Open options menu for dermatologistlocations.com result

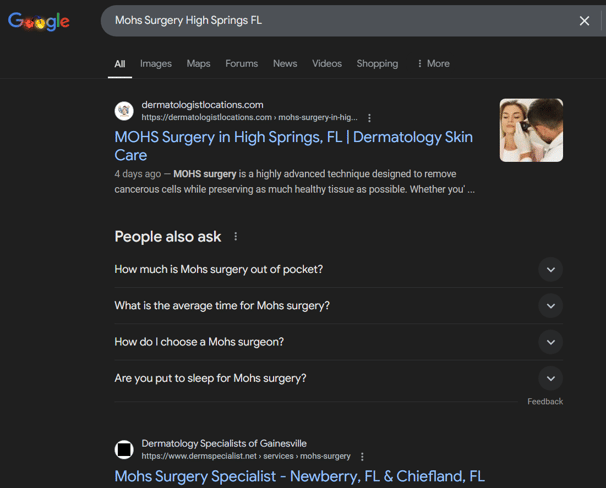click(x=369, y=118)
